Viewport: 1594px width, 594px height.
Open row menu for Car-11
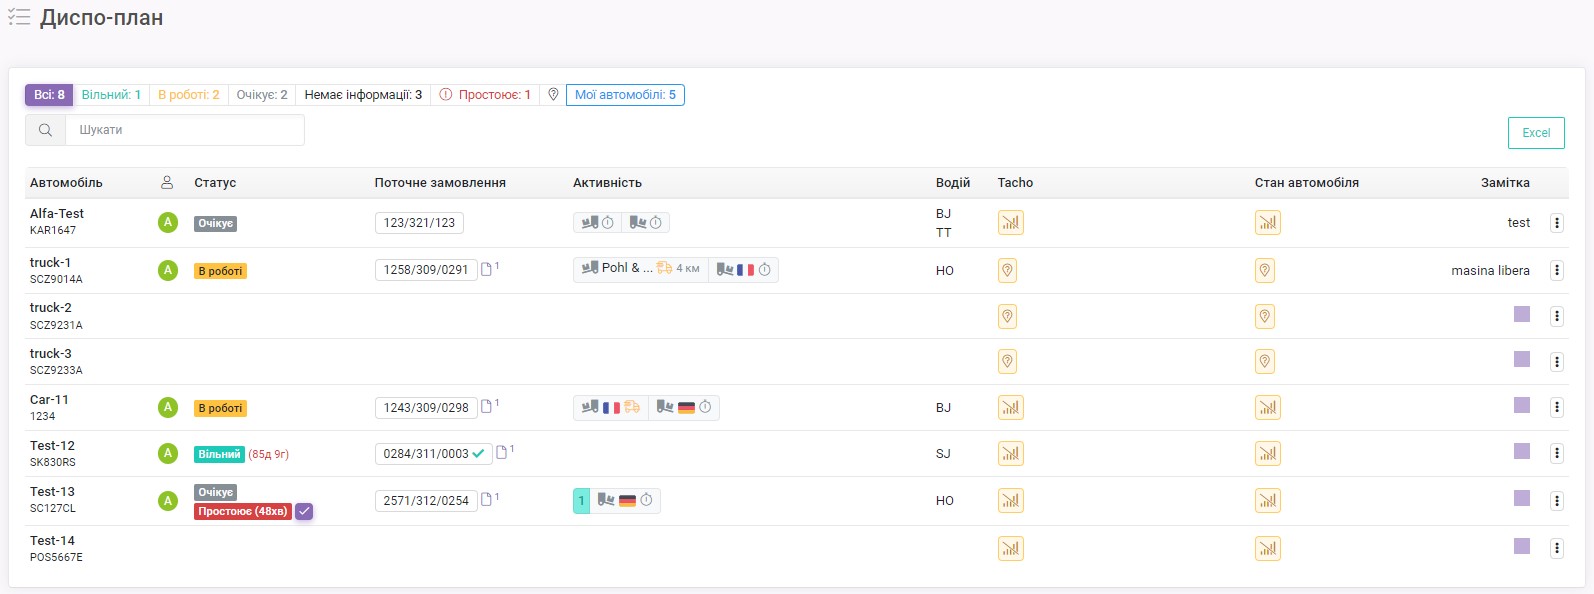pos(1556,408)
